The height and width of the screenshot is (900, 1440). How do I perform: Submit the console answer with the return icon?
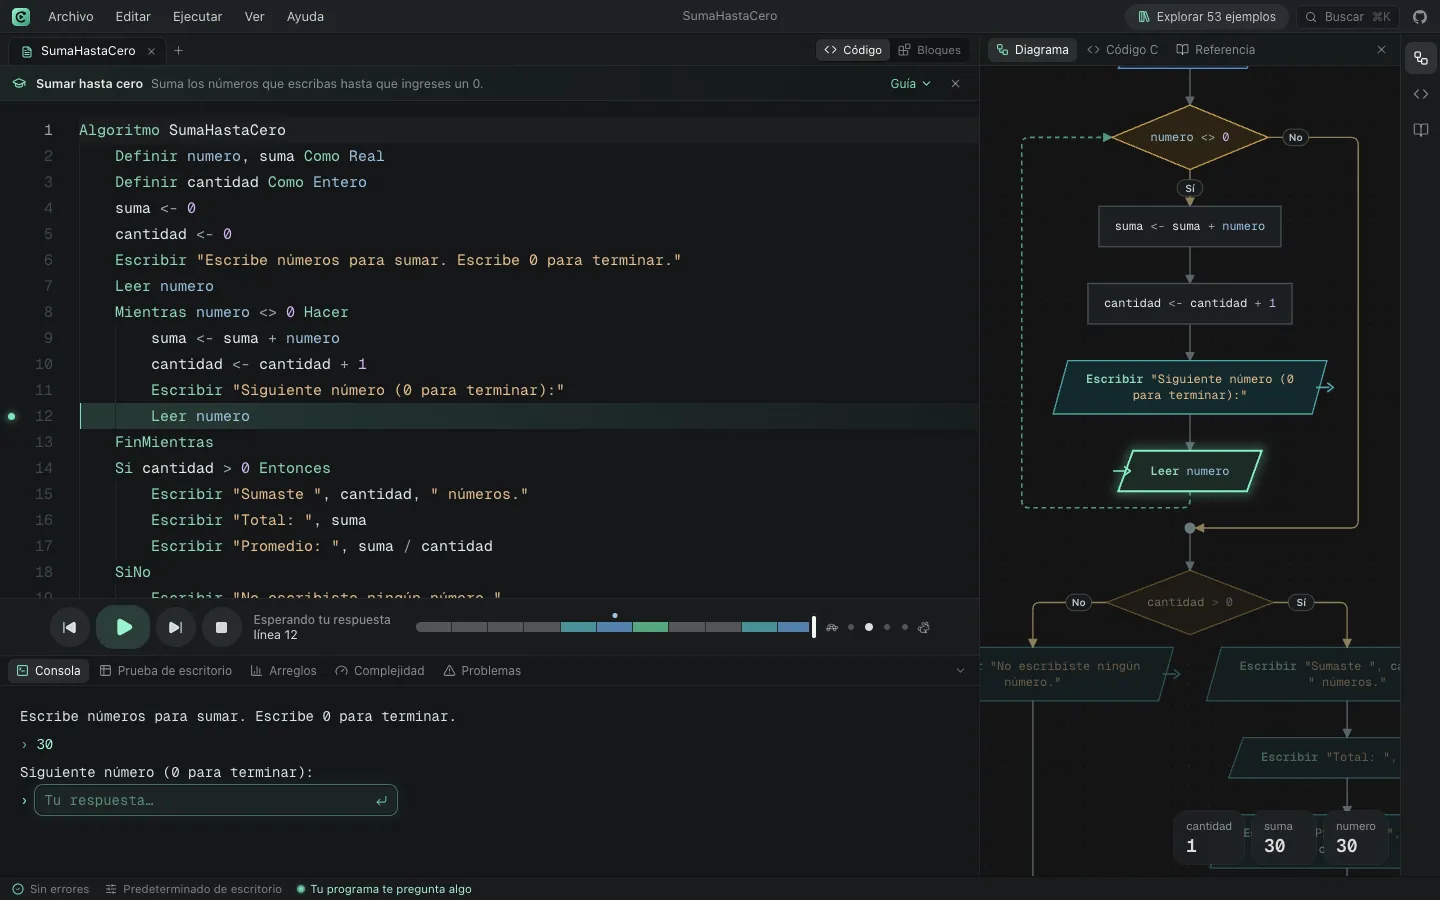pyautogui.click(x=381, y=801)
